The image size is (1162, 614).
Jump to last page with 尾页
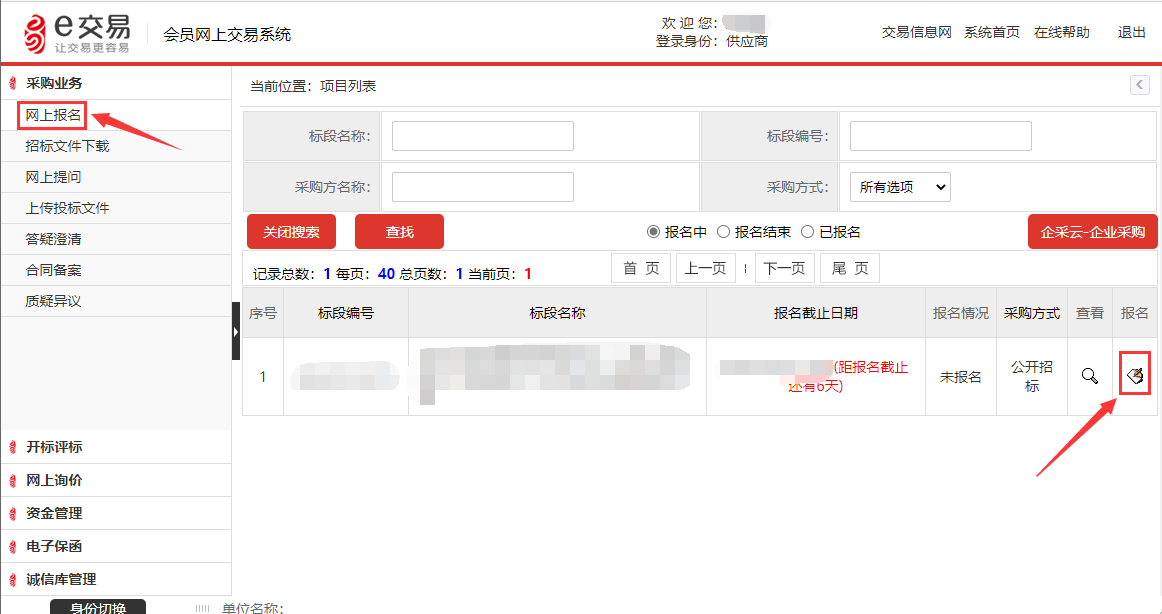(850, 268)
